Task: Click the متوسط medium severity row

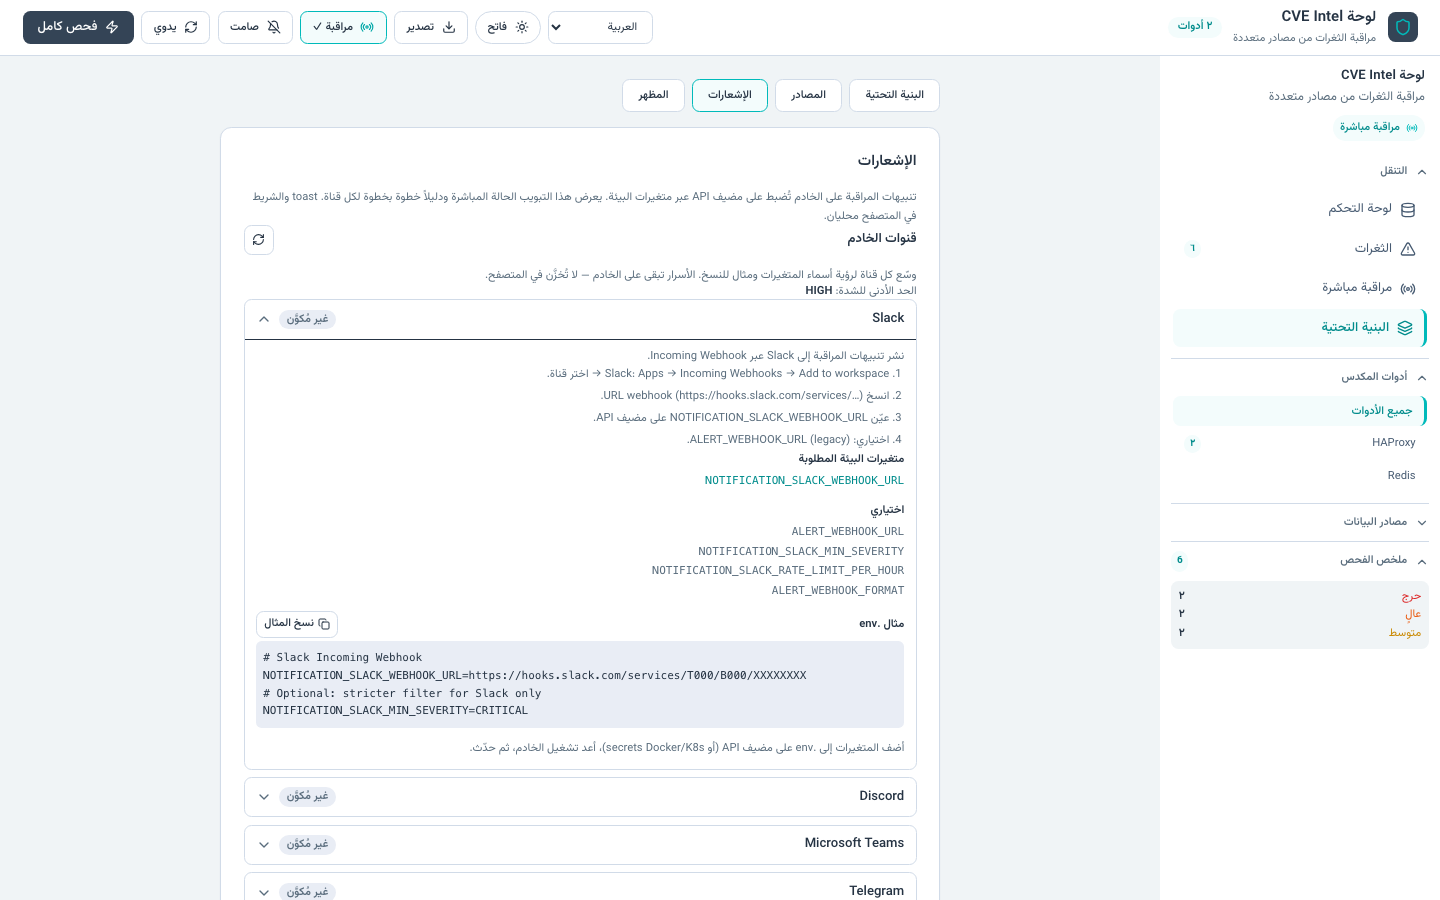Action: click(x=1300, y=633)
